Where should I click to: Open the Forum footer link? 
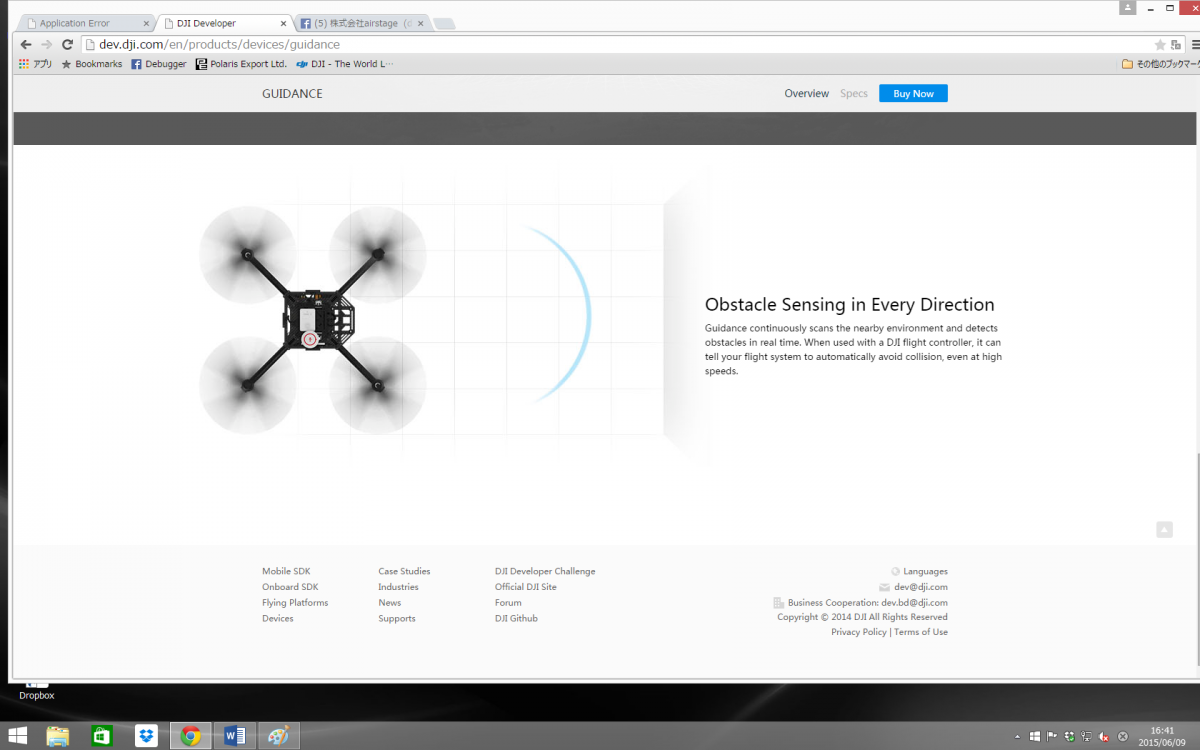tap(508, 603)
